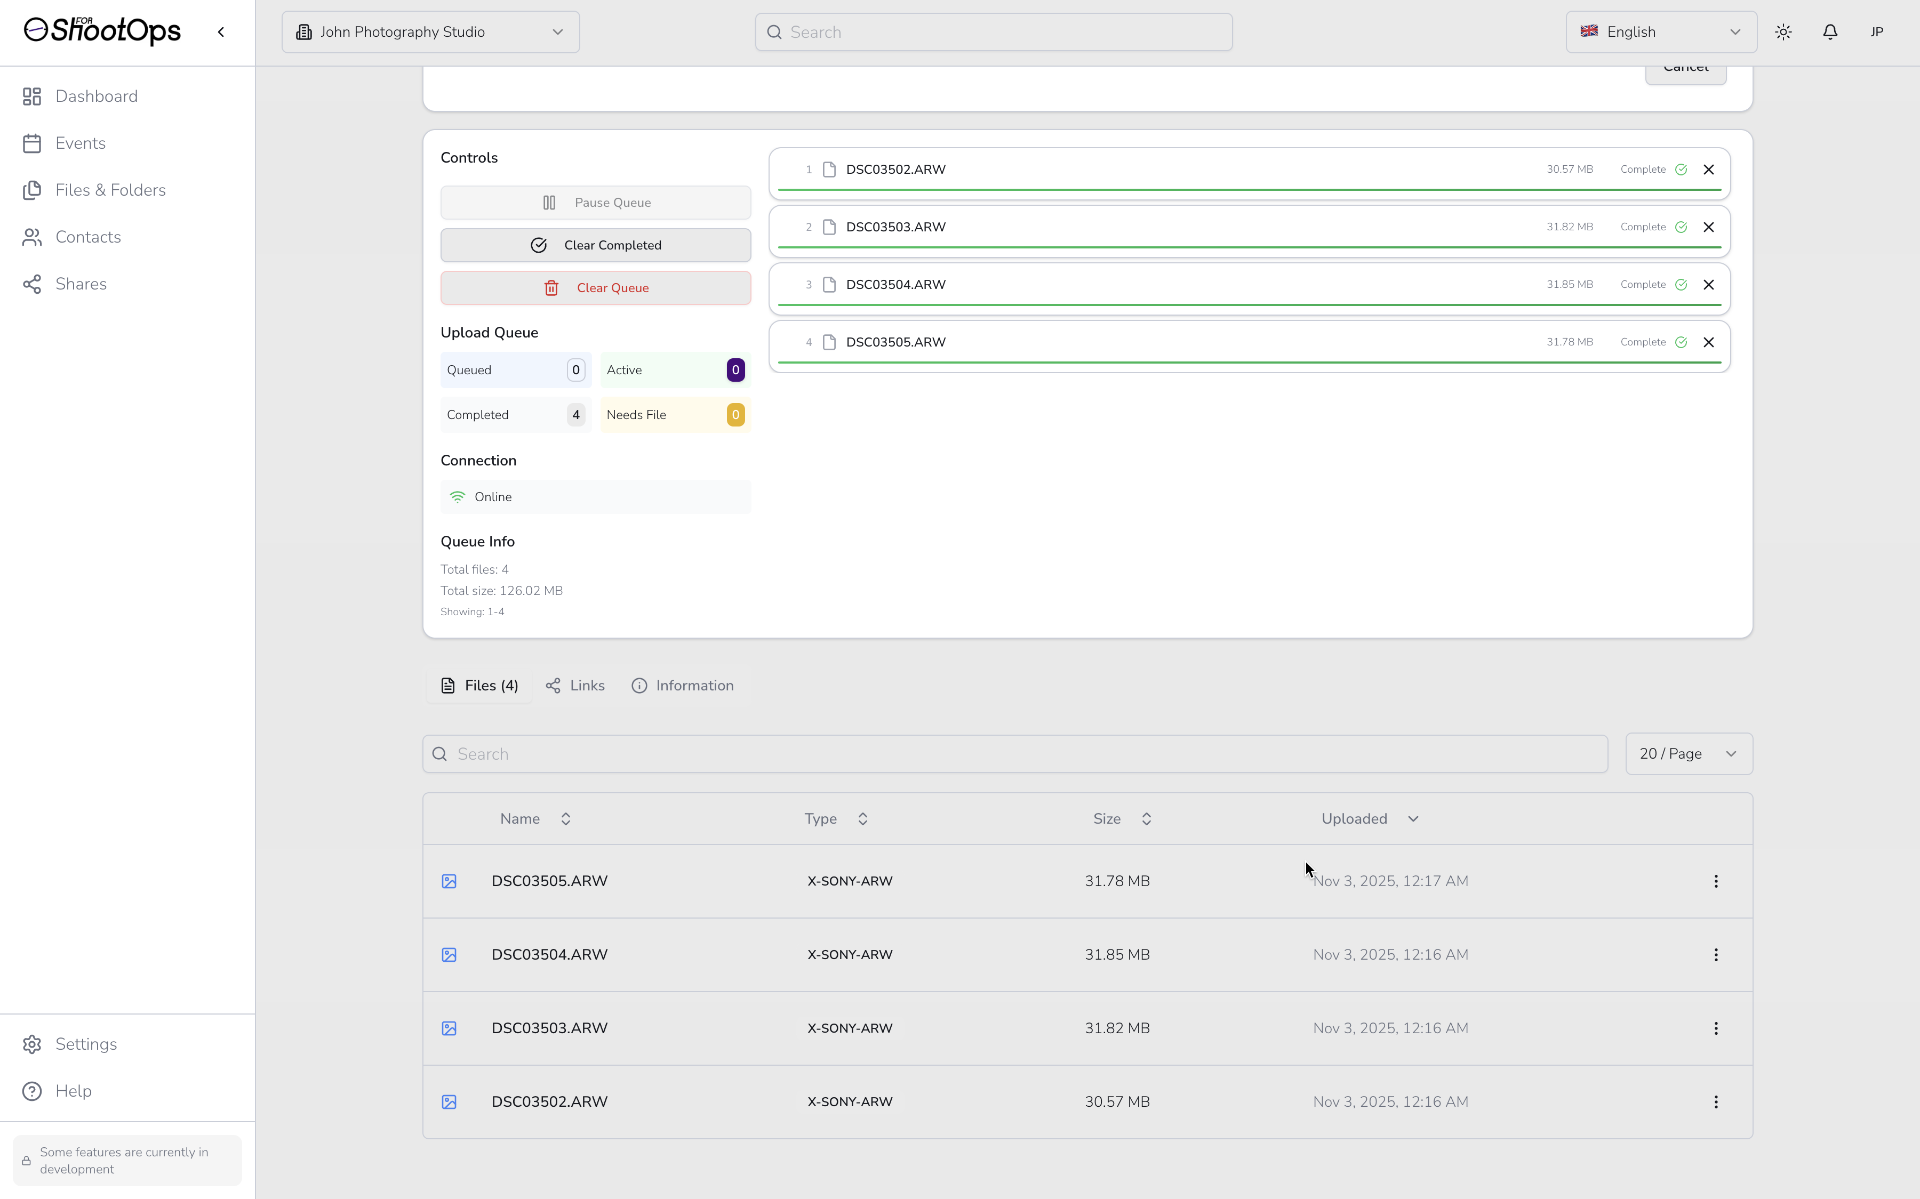Open the notifications bell

click(x=1830, y=32)
